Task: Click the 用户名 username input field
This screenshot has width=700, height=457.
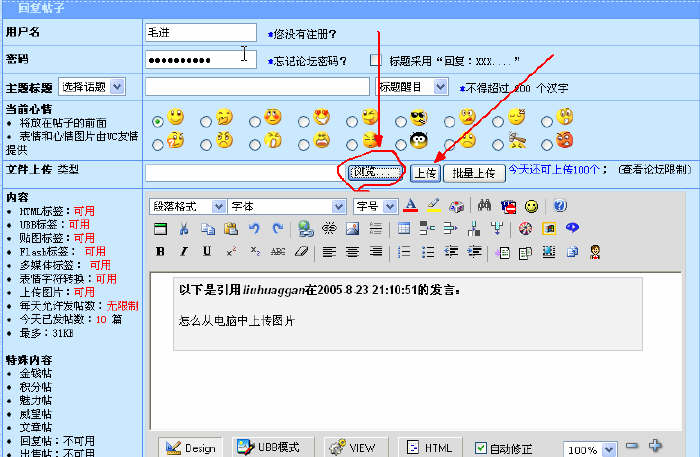Action: [x=203, y=34]
